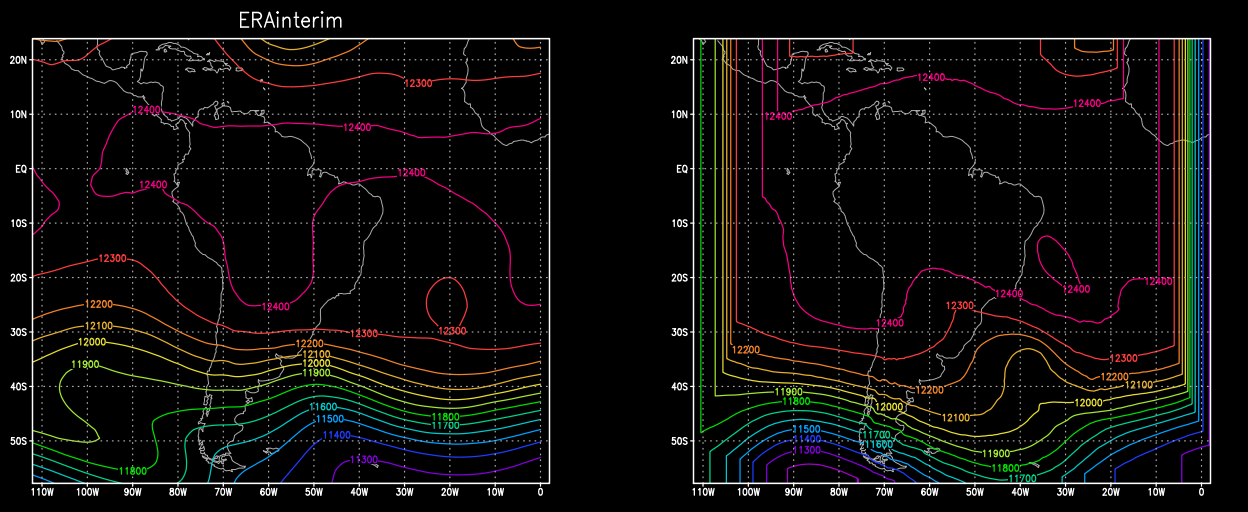Screen dimensions: 1248x512
Task: Click the 11300 contour label in the ERAinterim plot
Action: 364,460
